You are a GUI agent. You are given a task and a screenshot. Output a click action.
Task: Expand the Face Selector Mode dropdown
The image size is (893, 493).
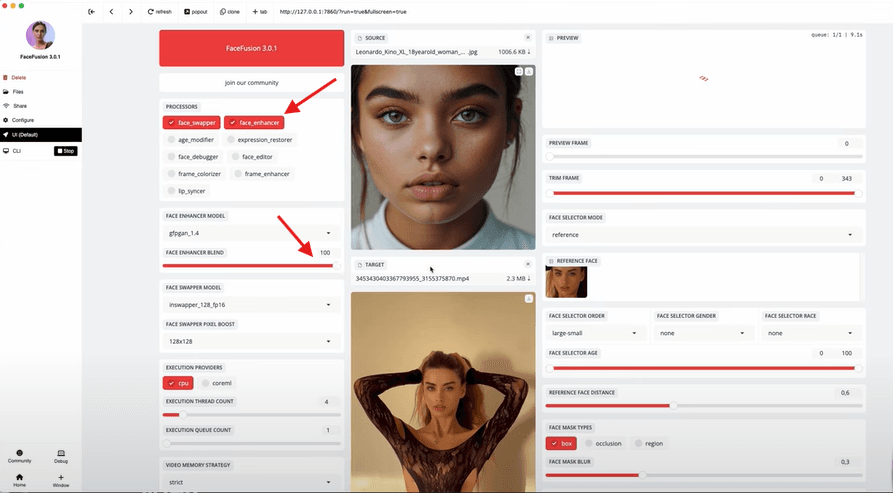pos(703,235)
